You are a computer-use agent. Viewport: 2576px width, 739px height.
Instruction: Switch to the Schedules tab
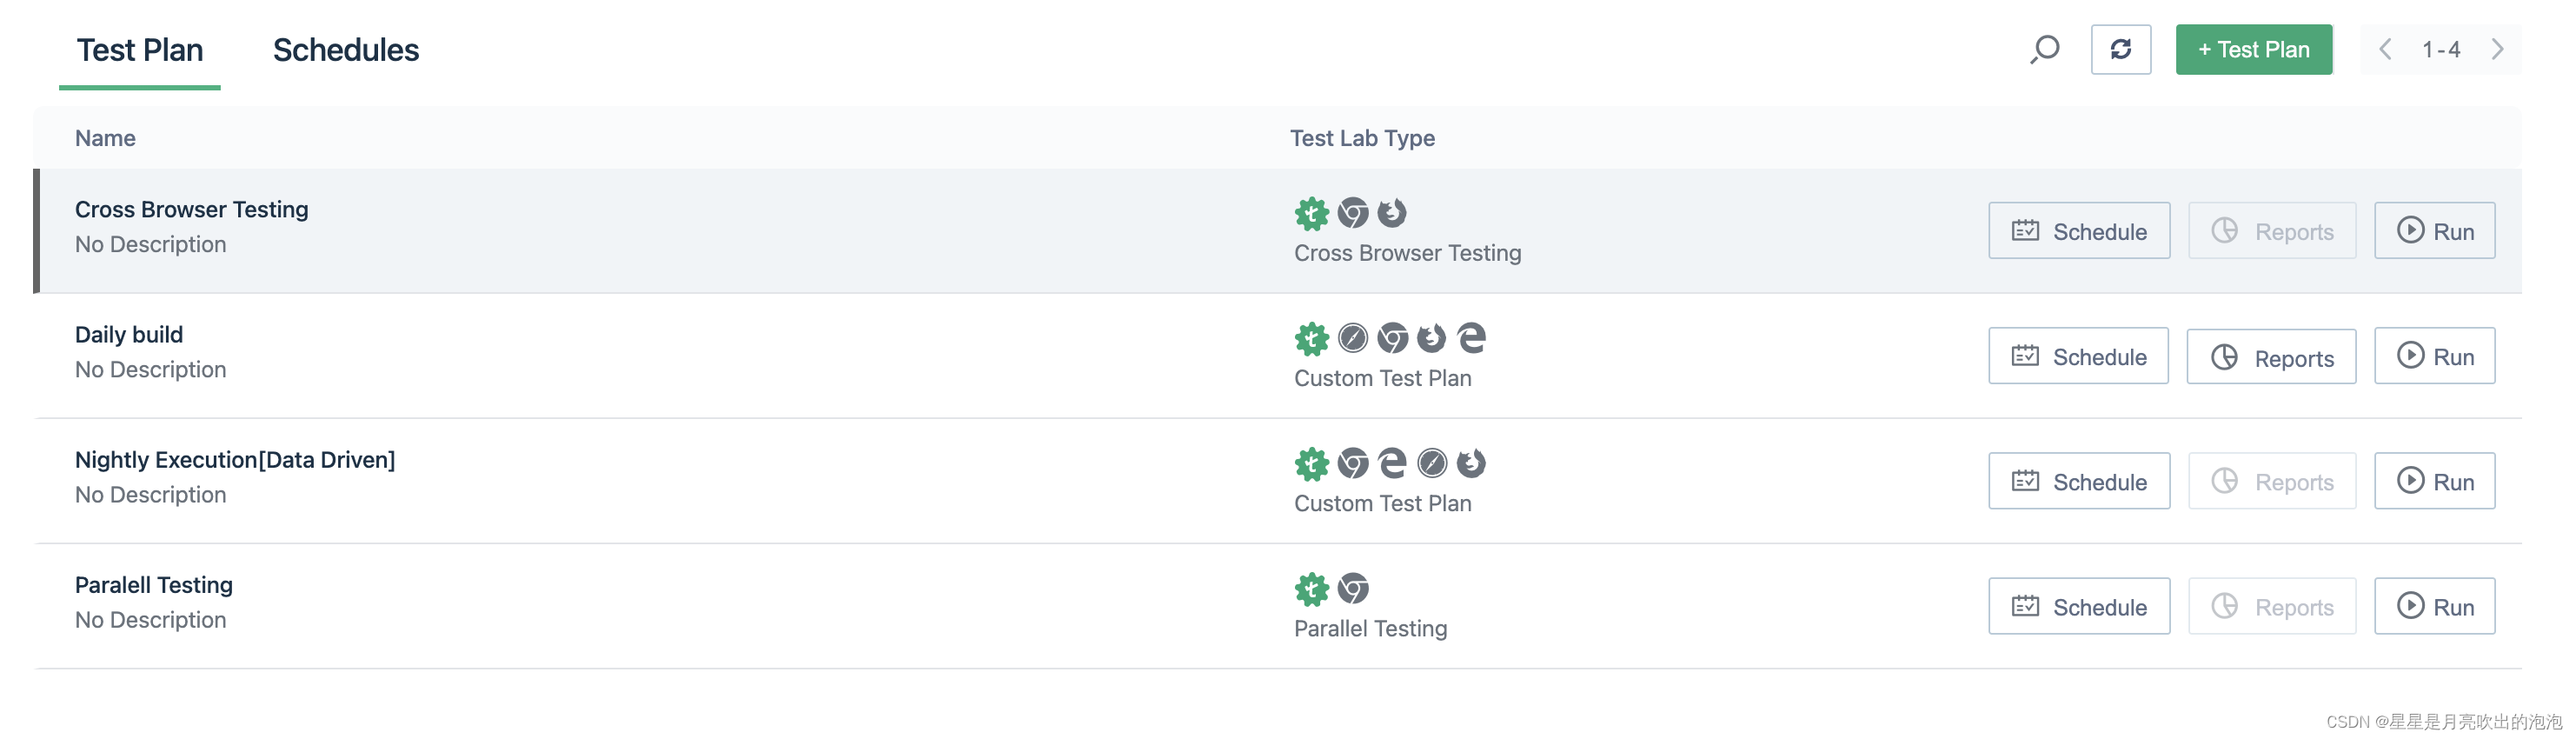pos(346,50)
